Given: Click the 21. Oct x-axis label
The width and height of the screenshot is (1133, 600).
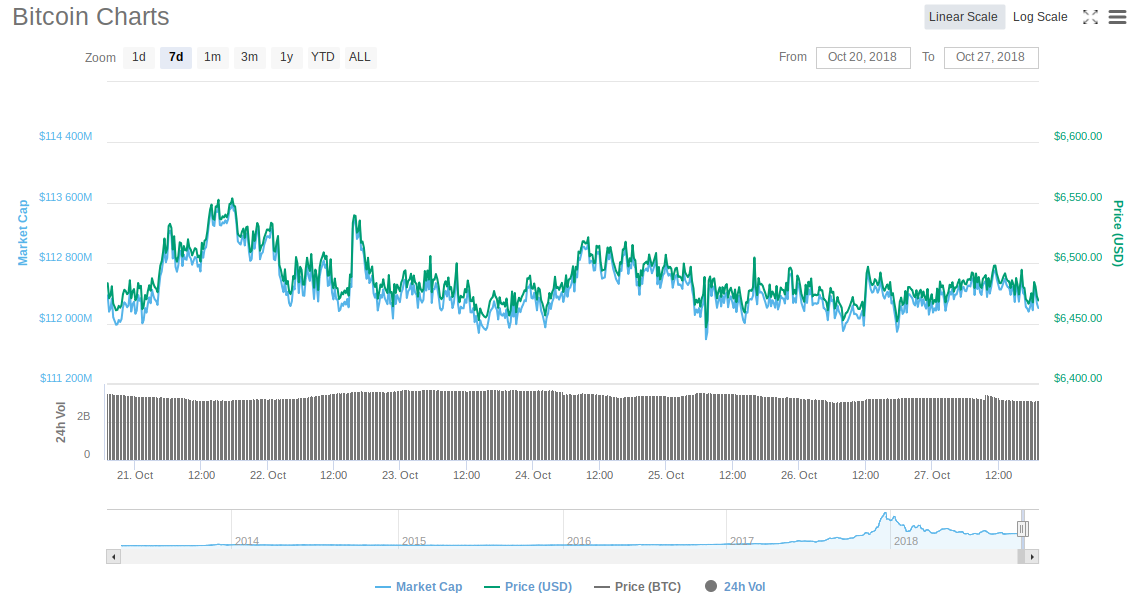Looking at the screenshot, I should 135,475.
